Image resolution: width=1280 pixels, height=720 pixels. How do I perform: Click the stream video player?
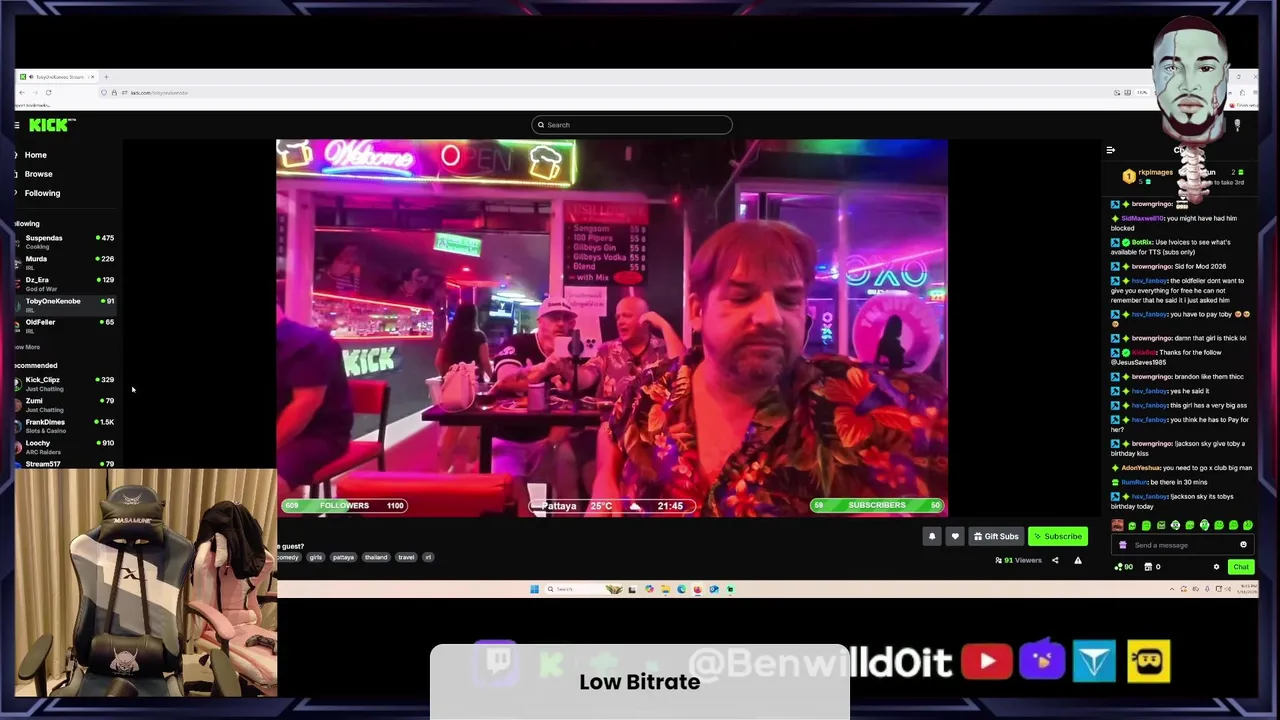611,328
